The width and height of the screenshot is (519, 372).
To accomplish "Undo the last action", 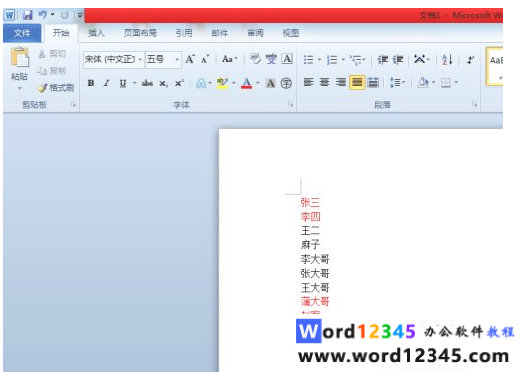I will click(x=42, y=15).
